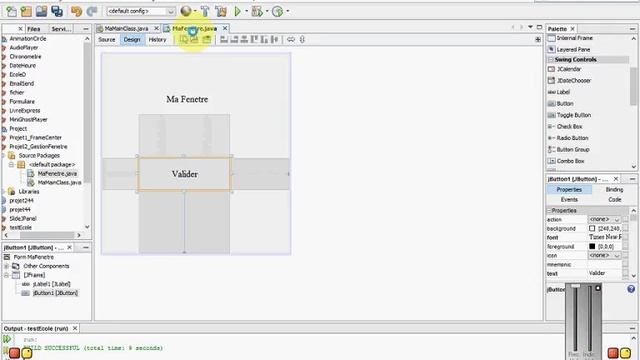
Task: Align components to top in row
Action: [x=254, y=40]
